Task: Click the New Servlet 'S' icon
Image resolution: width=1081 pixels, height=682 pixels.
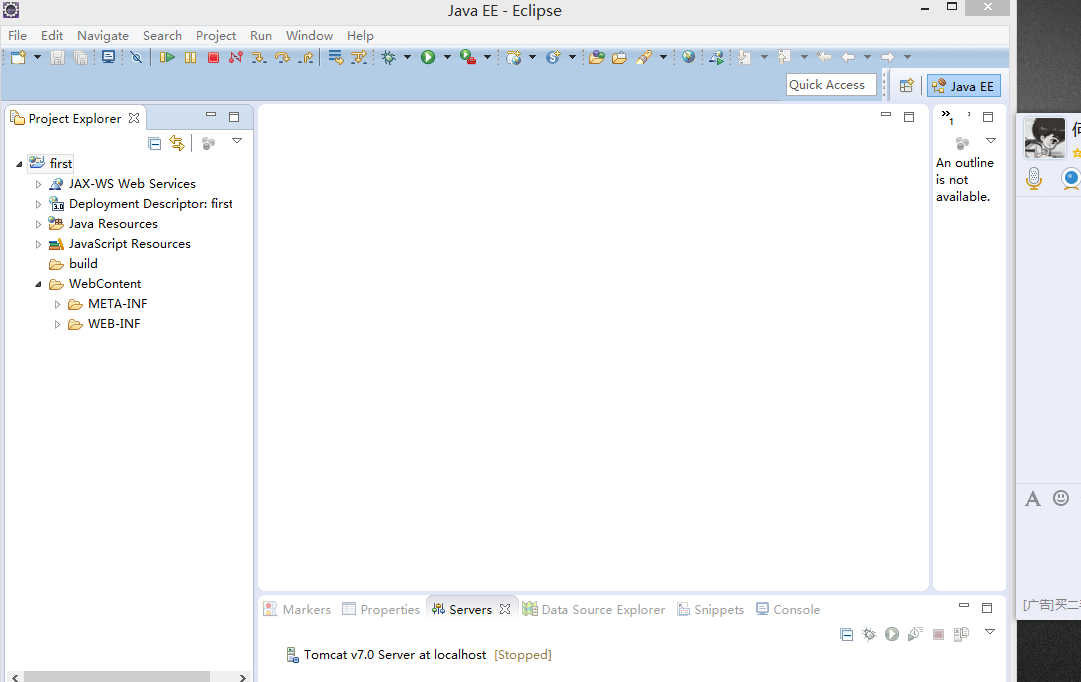Action: pyautogui.click(x=553, y=57)
